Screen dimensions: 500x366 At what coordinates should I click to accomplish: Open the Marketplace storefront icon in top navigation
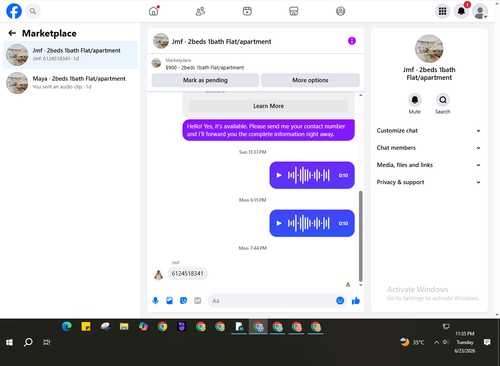[294, 11]
